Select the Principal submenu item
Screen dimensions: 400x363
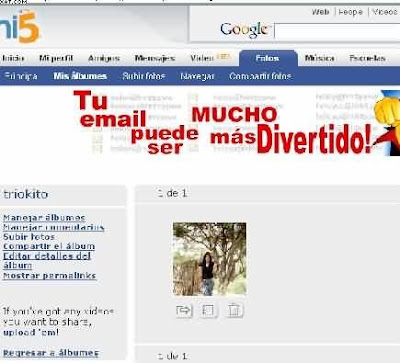[21, 76]
